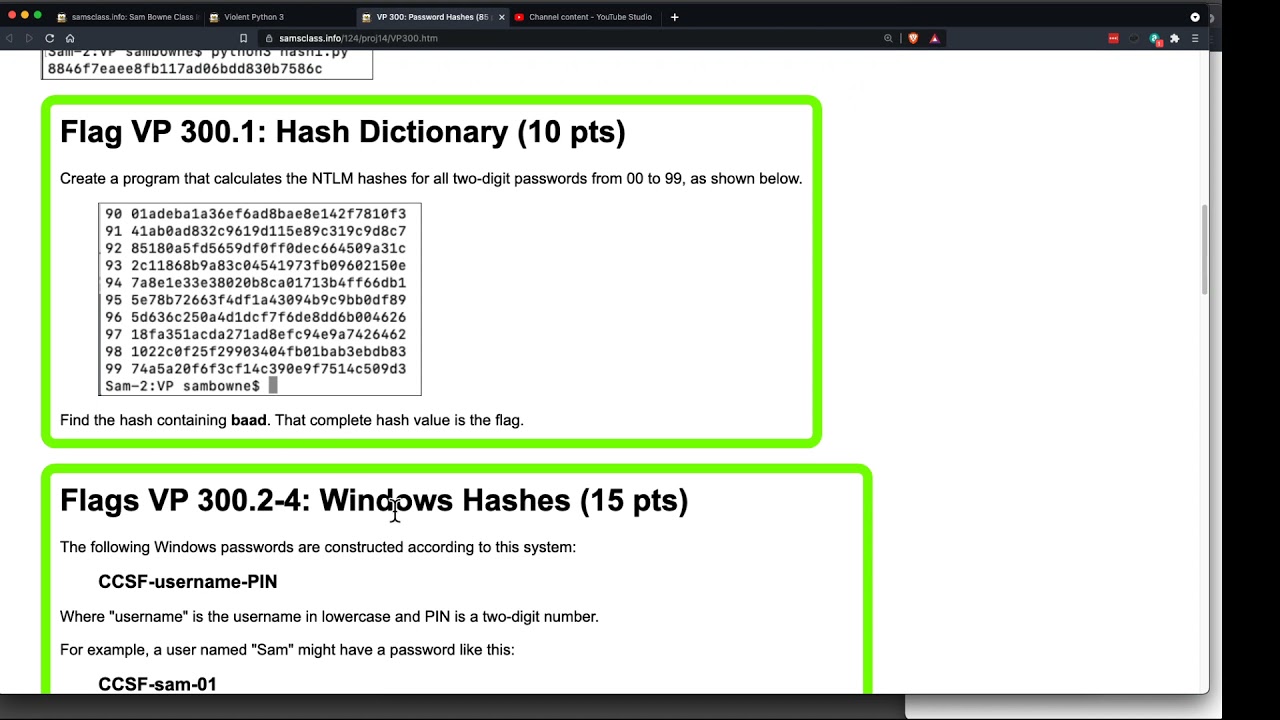Reload the current page
The width and height of the screenshot is (1280, 720).
pos(49,38)
